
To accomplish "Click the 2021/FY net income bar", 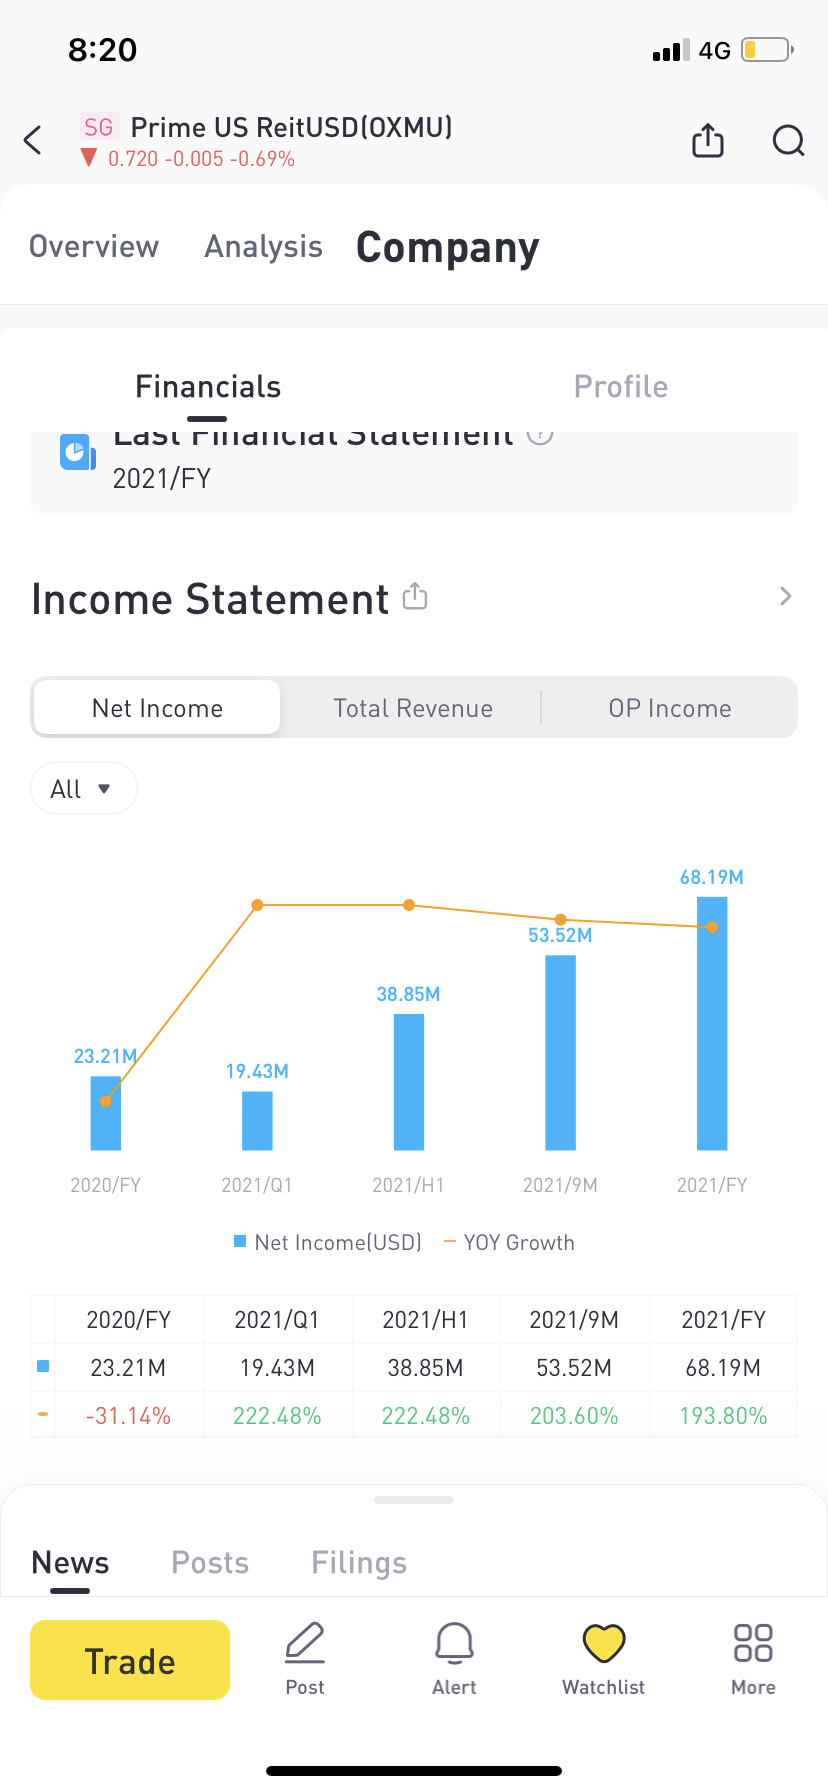I will (x=712, y=1023).
